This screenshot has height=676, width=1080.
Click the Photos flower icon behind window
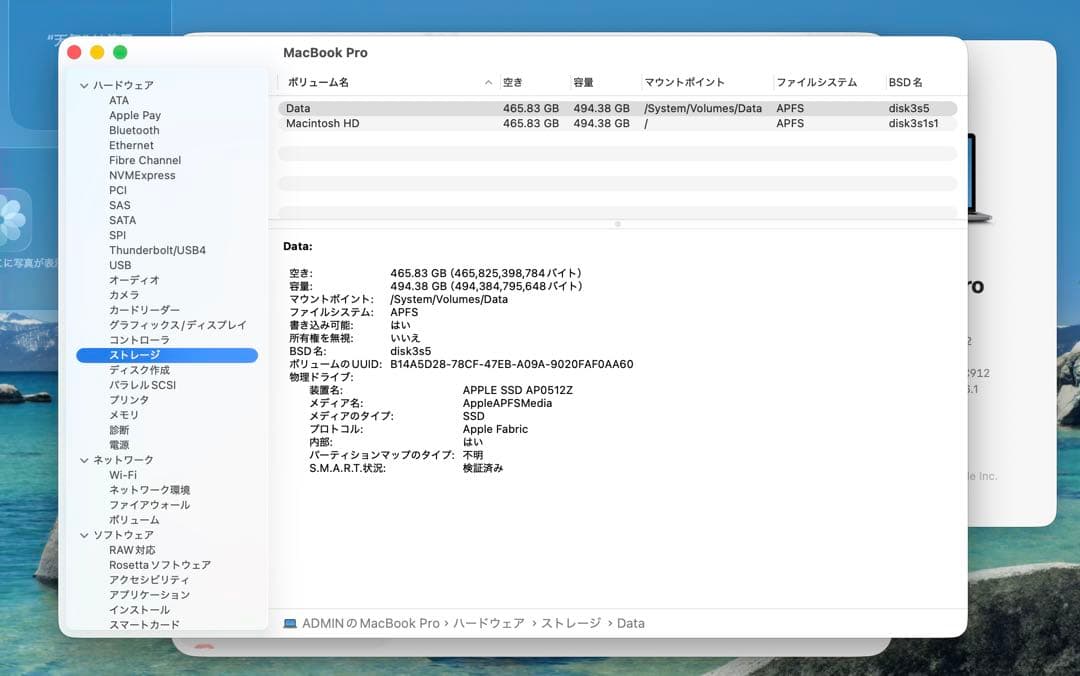click(x=14, y=221)
